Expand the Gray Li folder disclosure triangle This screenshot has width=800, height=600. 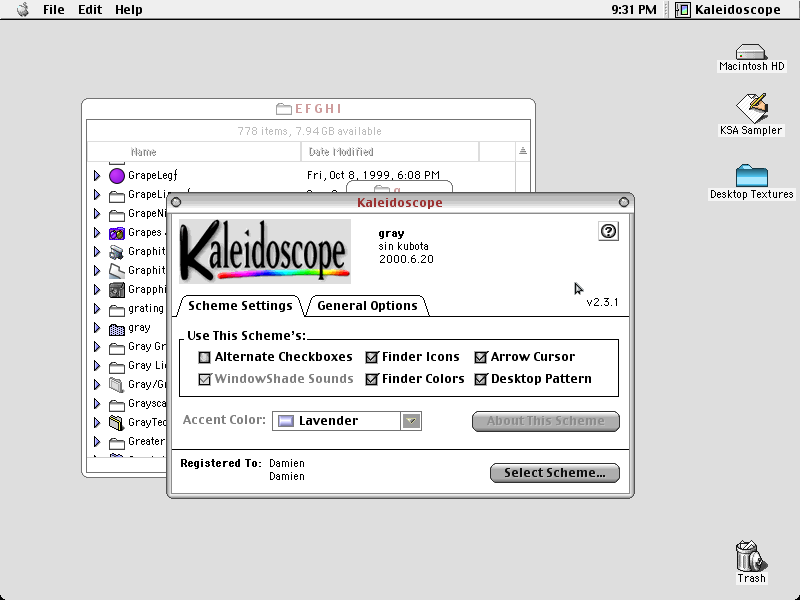(97, 366)
